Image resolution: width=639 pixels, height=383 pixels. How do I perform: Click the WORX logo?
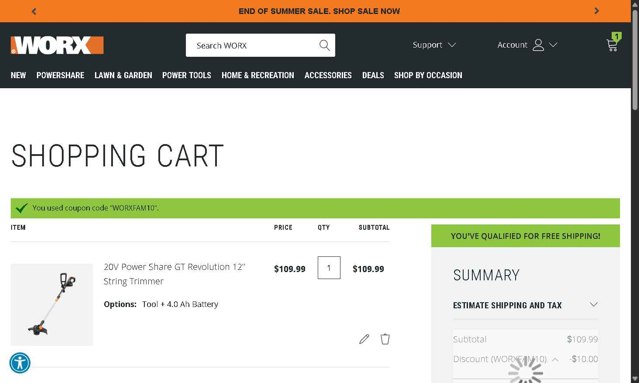pos(57,45)
